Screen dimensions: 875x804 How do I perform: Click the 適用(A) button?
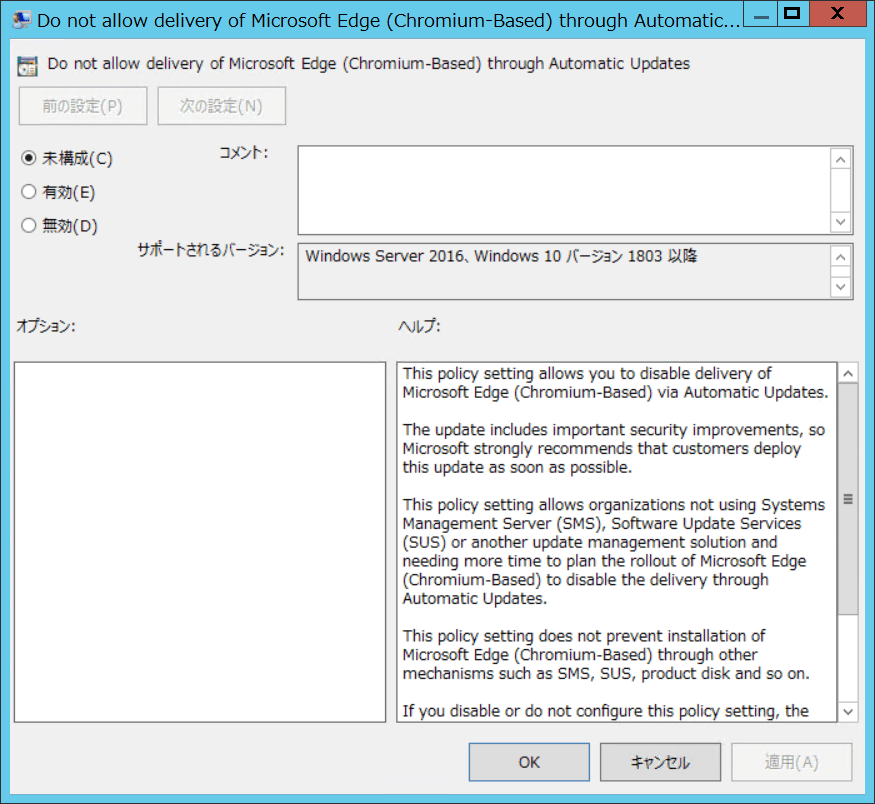coord(792,762)
